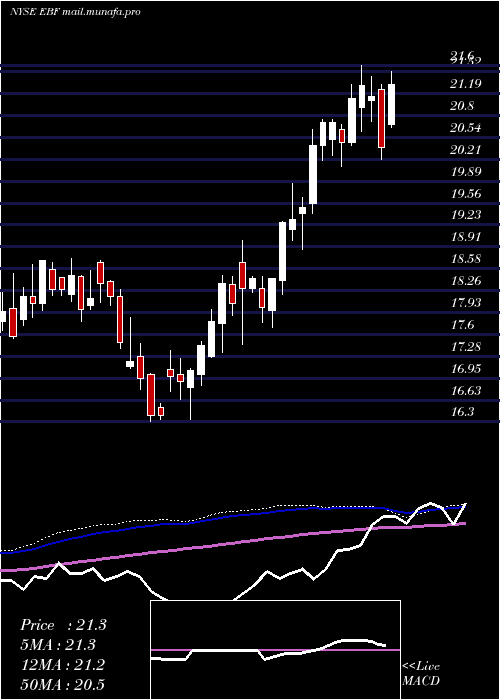Click the 16.95 price axis label
The image size is (500, 700).
466,369
